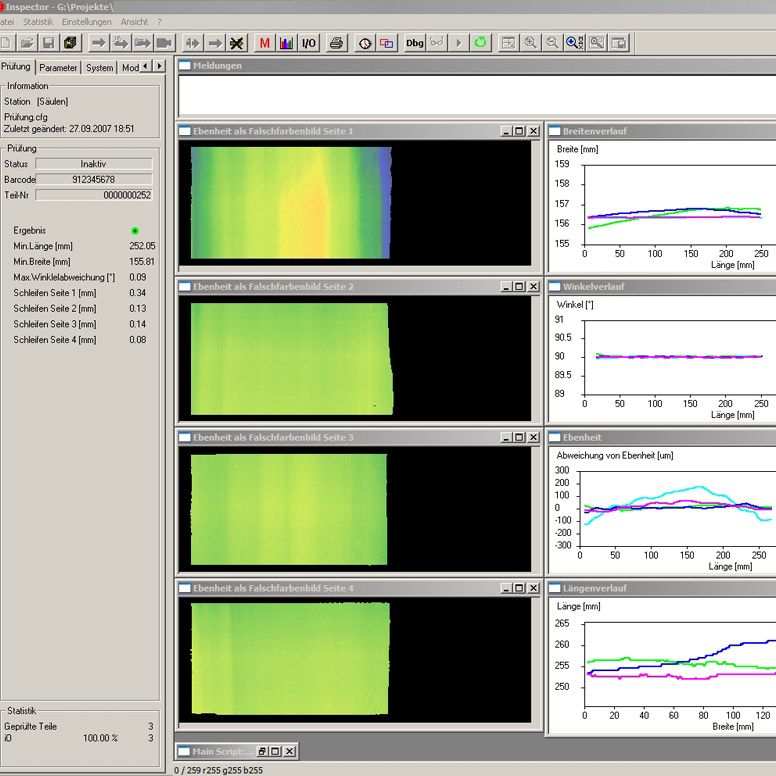Click the Min.Breite value 155.81

142,261
